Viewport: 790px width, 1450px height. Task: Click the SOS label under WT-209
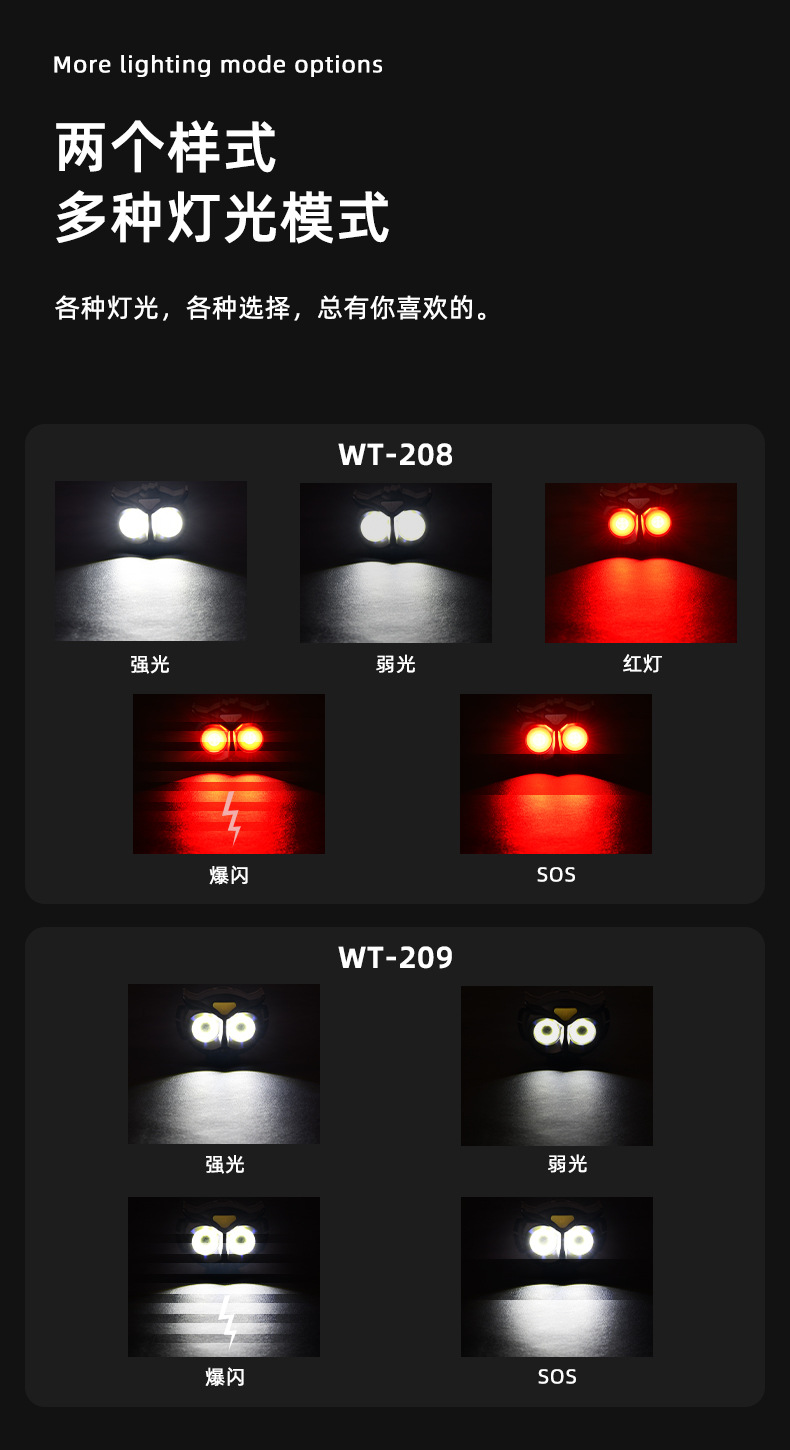click(x=557, y=1377)
